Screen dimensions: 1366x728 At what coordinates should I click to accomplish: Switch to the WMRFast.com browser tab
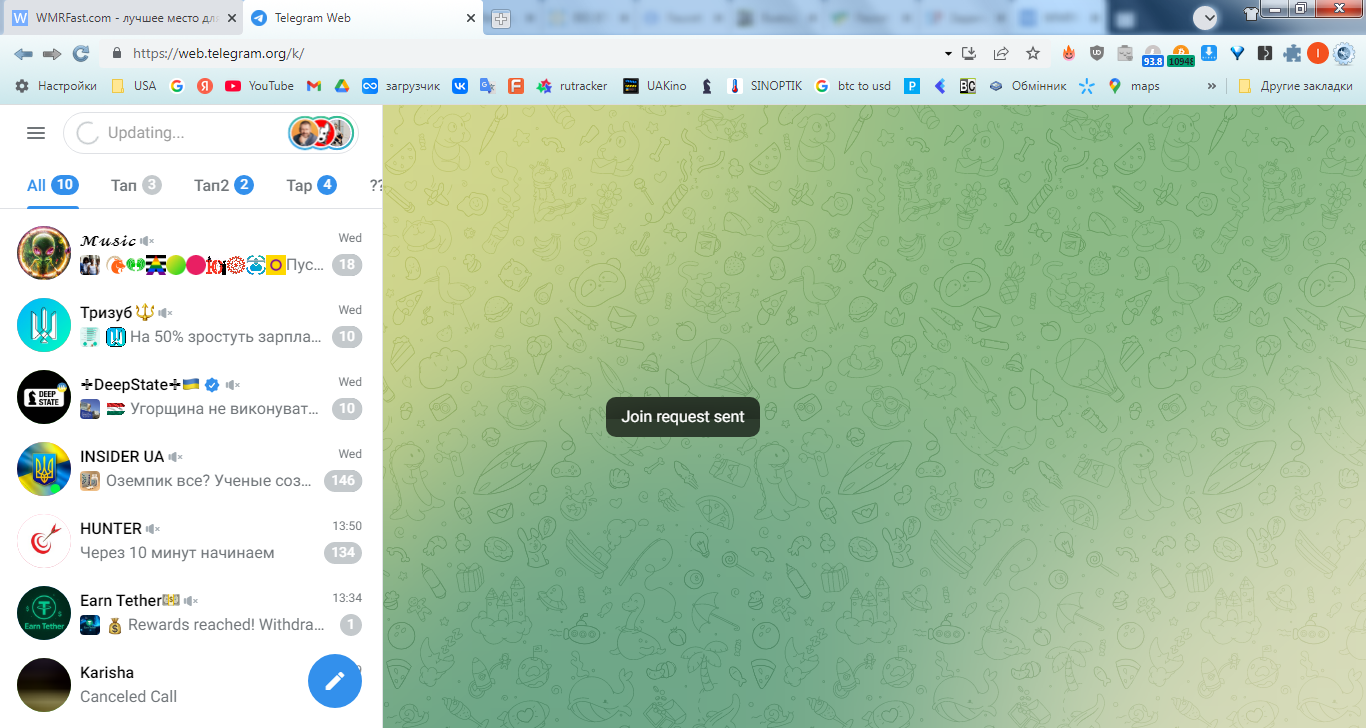pyautogui.click(x=123, y=18)
